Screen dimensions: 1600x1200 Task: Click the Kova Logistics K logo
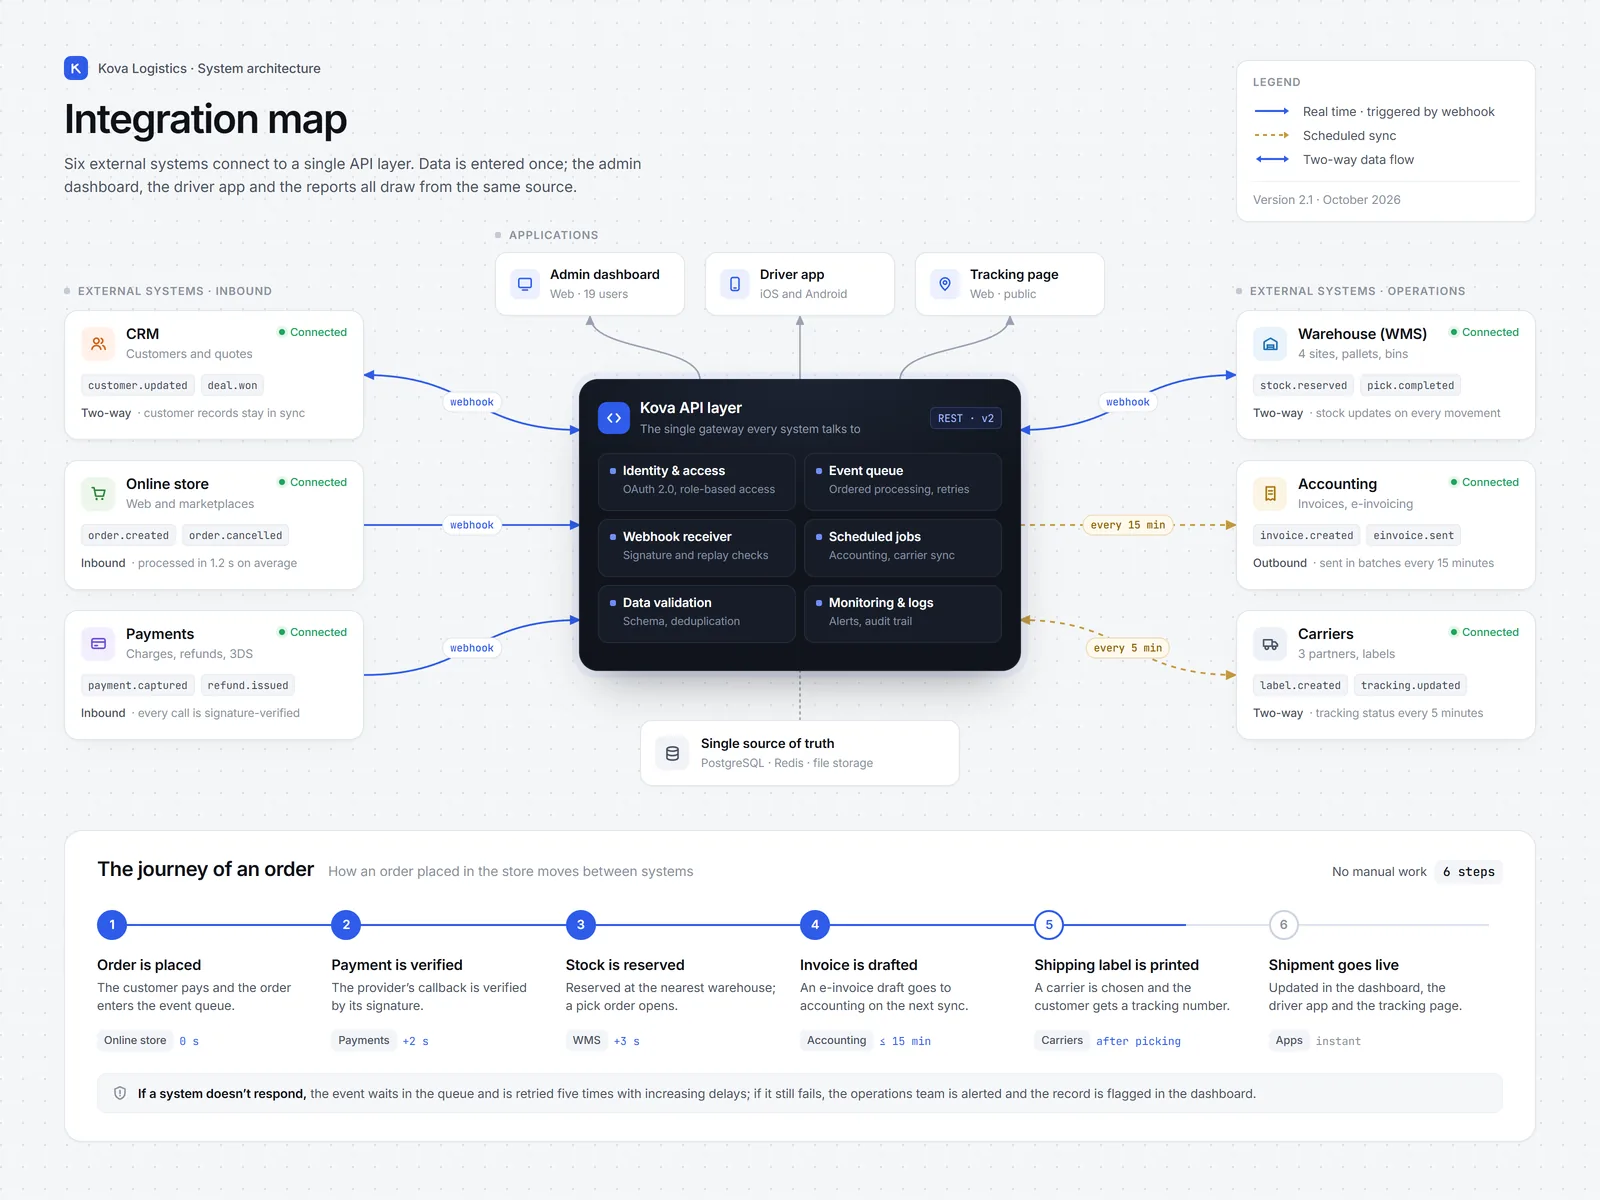coord(76,68)
